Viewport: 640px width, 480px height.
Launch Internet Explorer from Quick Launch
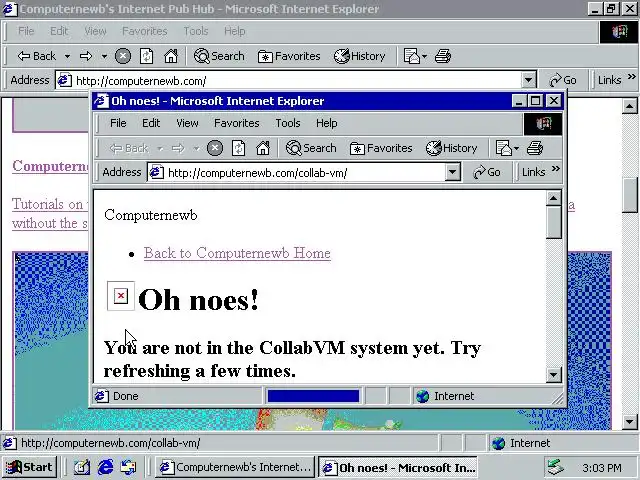(105, 467)
